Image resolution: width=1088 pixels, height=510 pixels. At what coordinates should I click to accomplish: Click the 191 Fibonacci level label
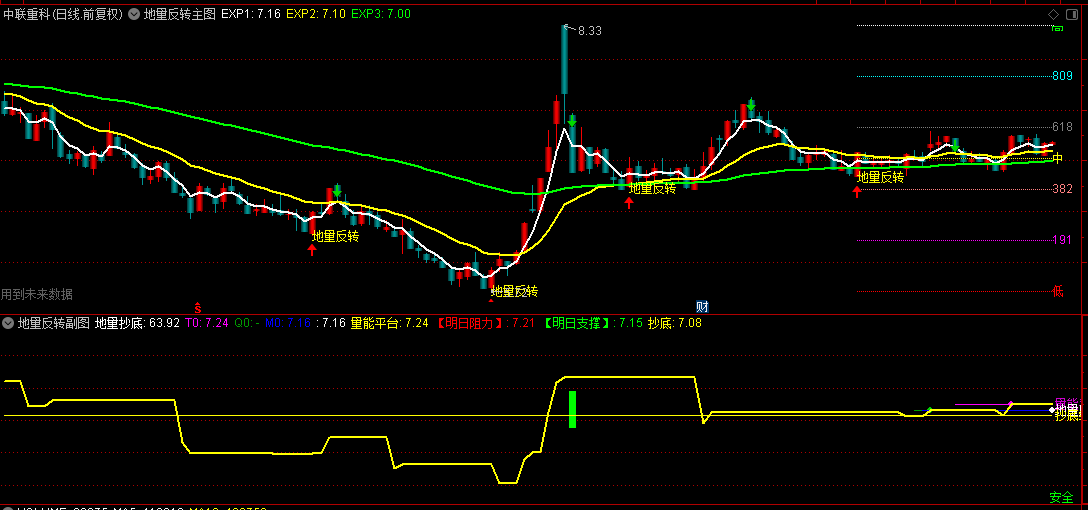1062,240
